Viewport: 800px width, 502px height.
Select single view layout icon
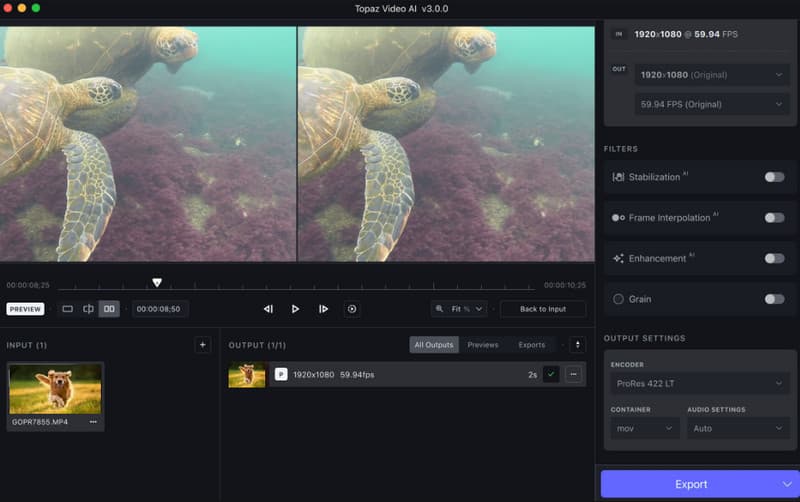coord(67,309)
